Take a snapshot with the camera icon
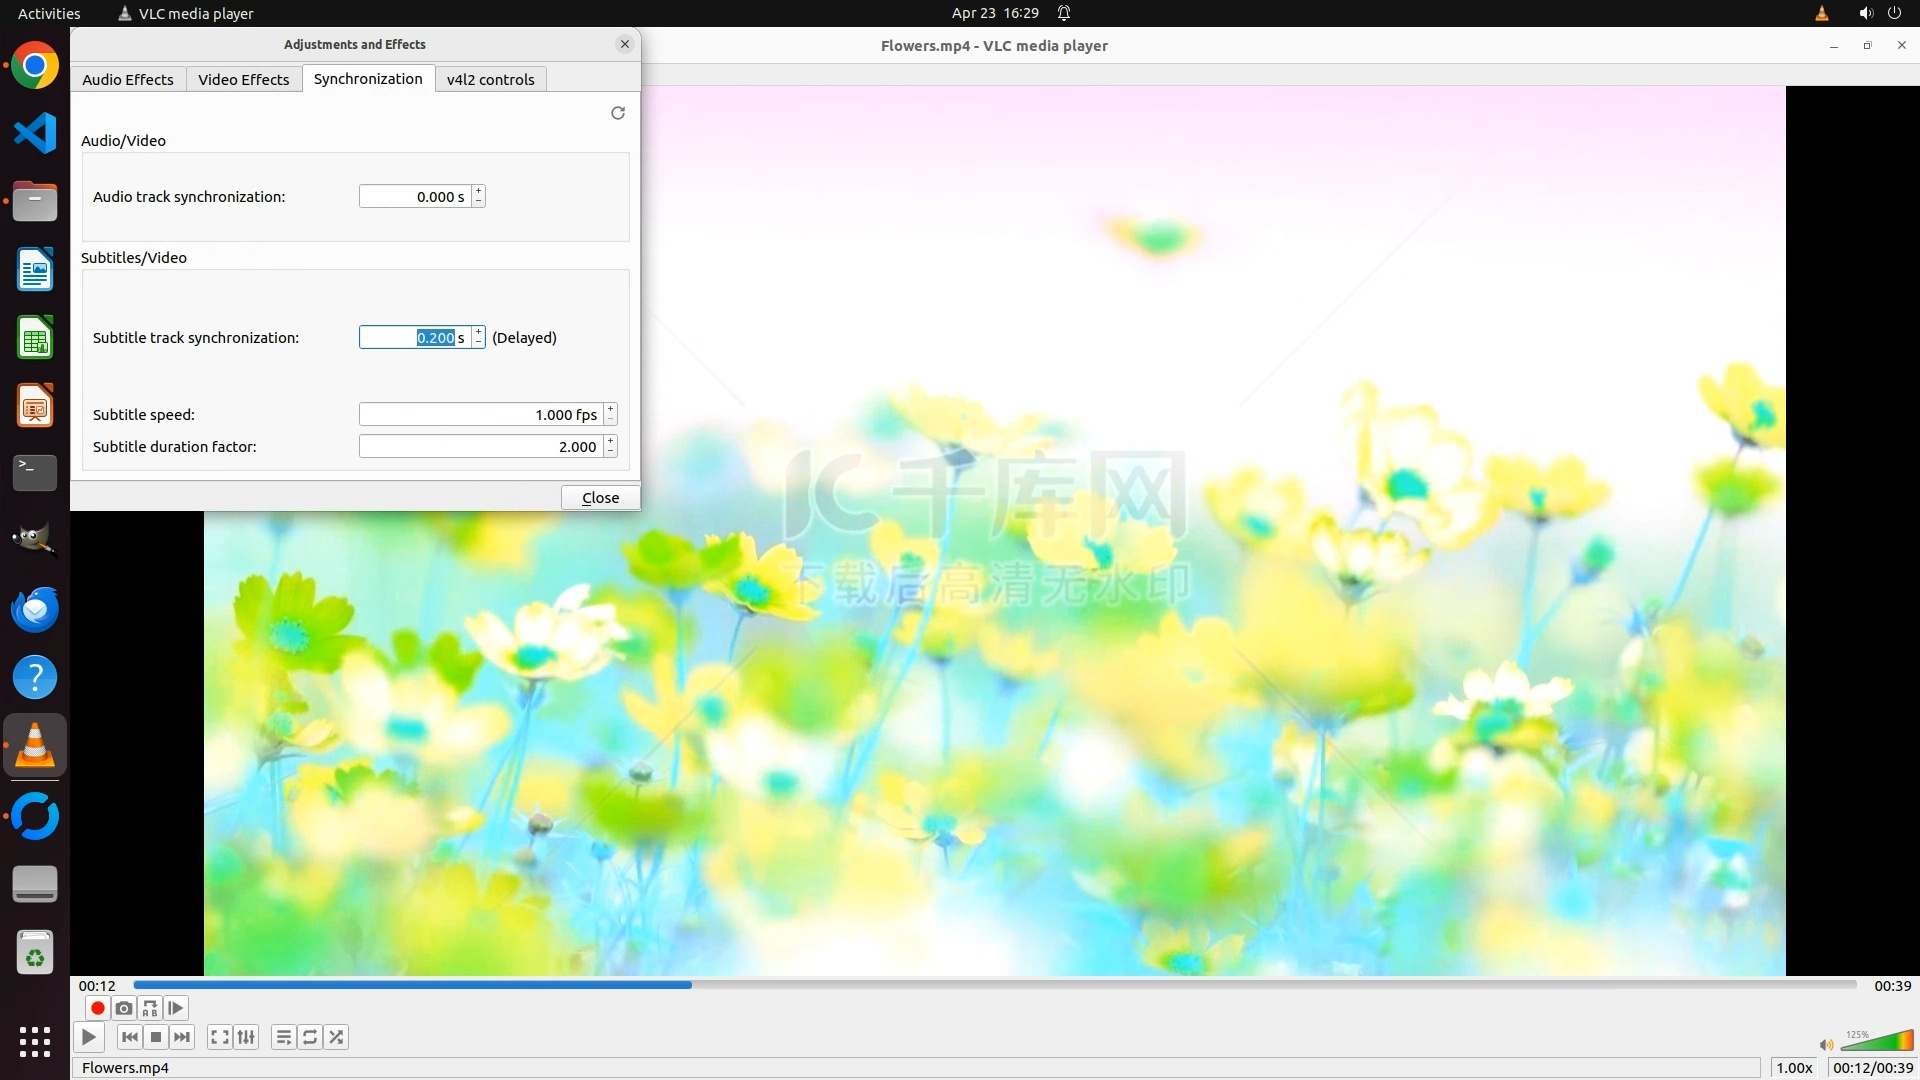The width and height of the screenshot is (1920, 1080). pos(123,1008)
